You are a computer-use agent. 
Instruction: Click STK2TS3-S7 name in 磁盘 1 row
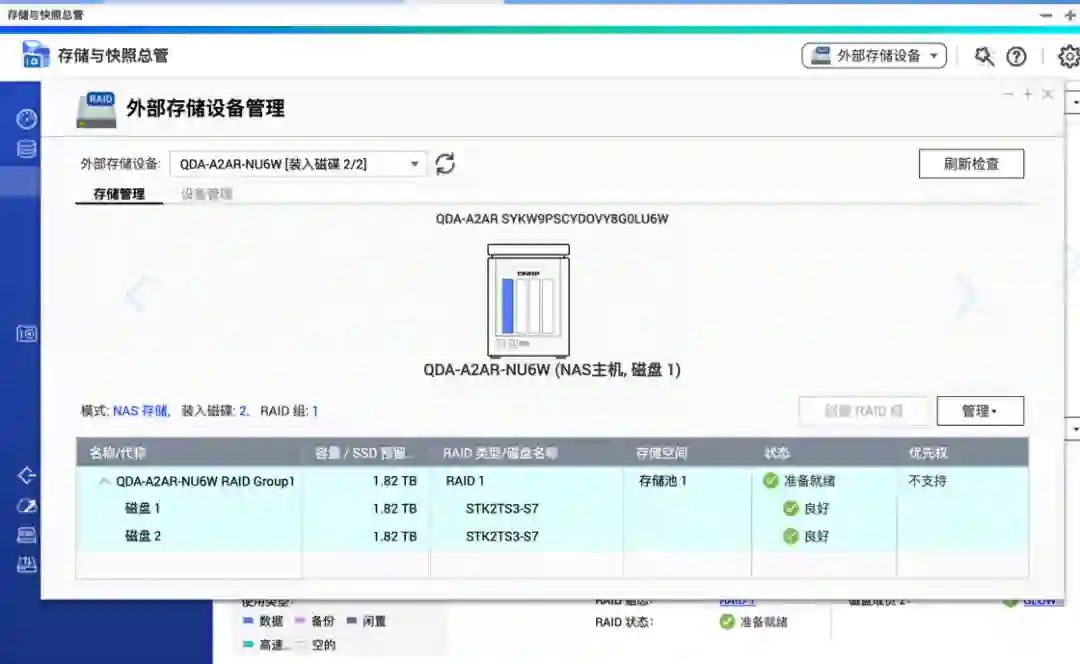[502, 508]
